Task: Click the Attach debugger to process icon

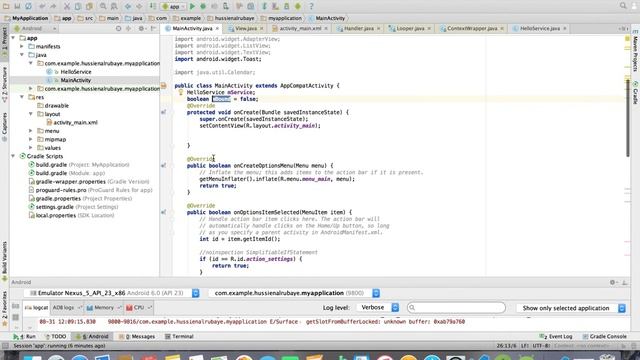Action: point(226,6)
